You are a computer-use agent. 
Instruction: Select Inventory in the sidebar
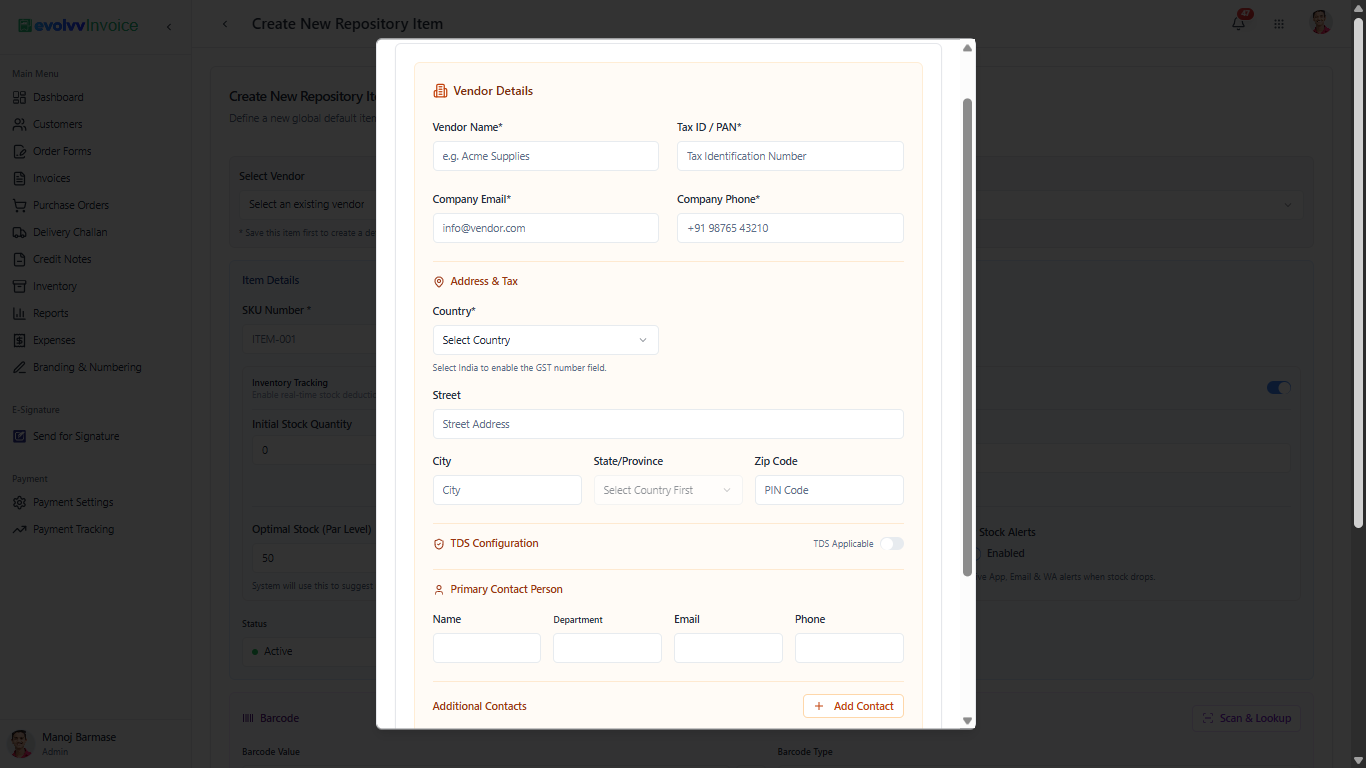click(55, 286)
